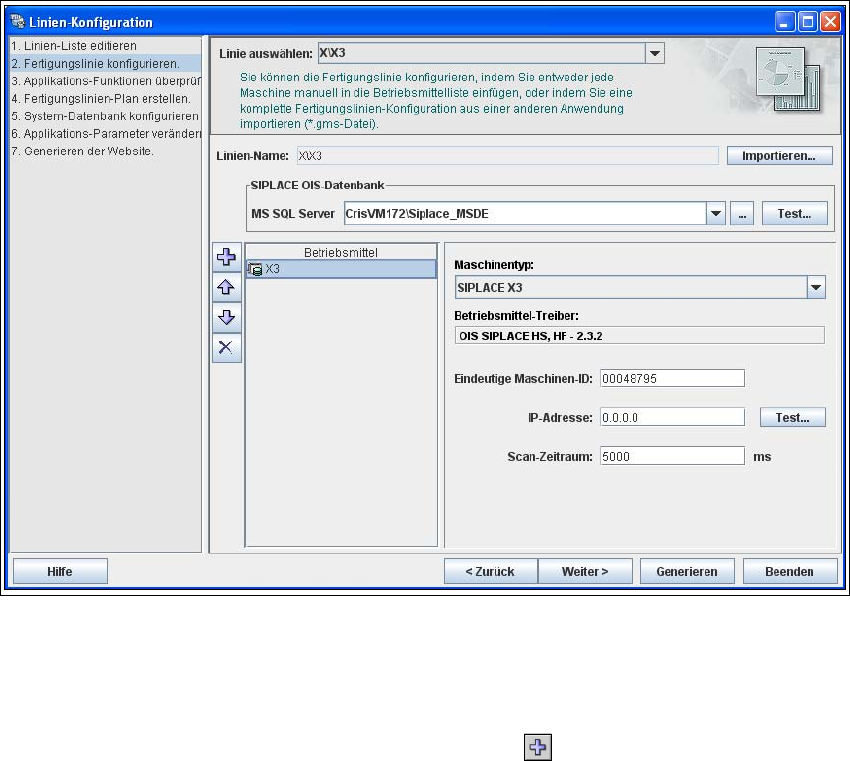Click the Weiter button
The width and height of the screenshot is (850, 761).
[x=585, y=571]
